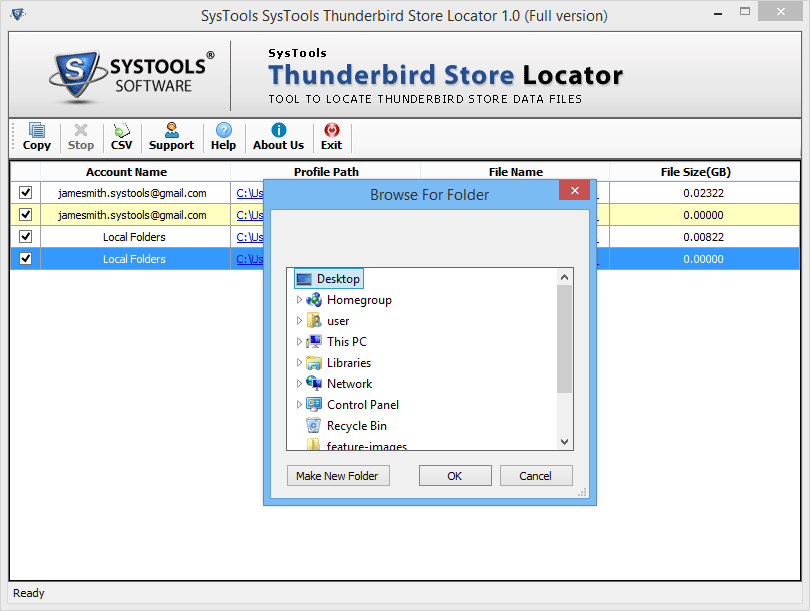Expand the Network tree node
This screenshot has width=810, height=611.
point(299,384)
